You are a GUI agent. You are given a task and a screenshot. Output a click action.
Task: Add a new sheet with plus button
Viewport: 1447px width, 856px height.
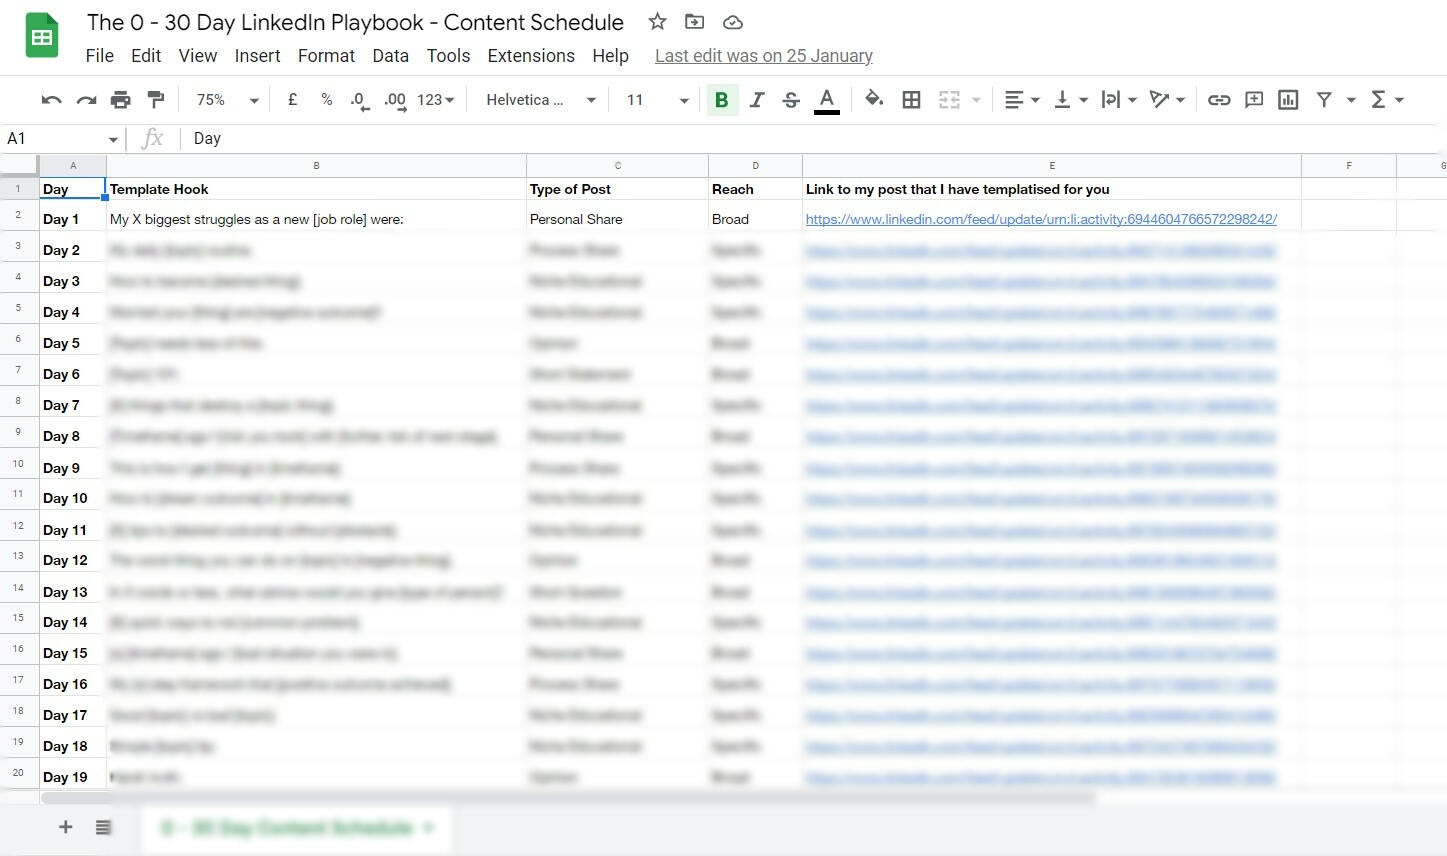coord(66,827)
